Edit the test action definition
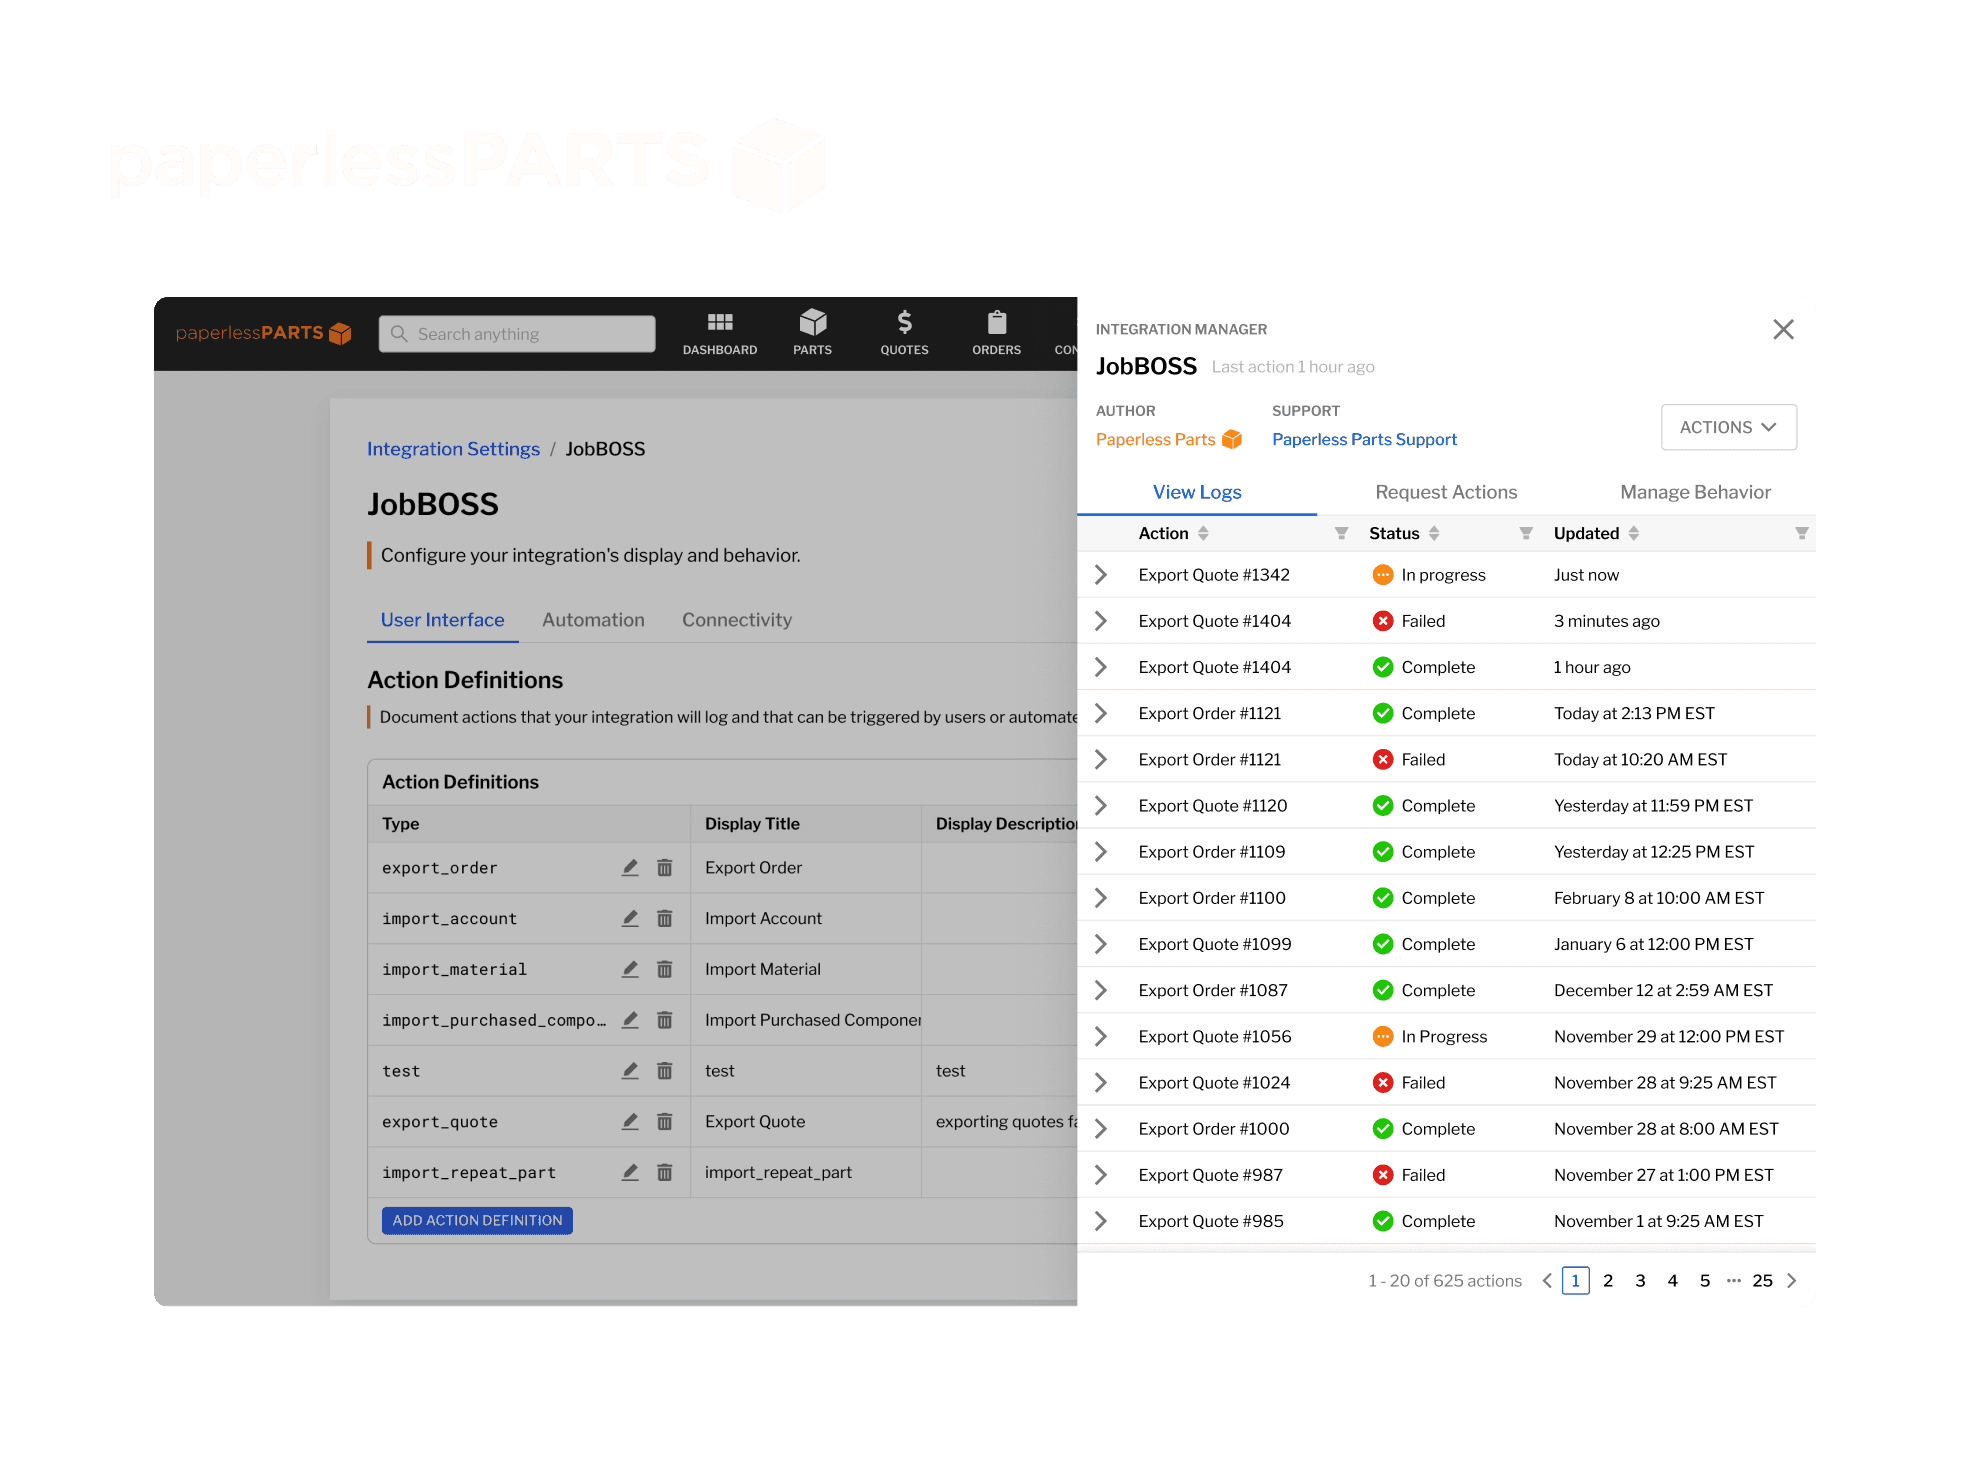Image resolution: width=1970 pixels, height=1475 pixels. point(630,1071)
